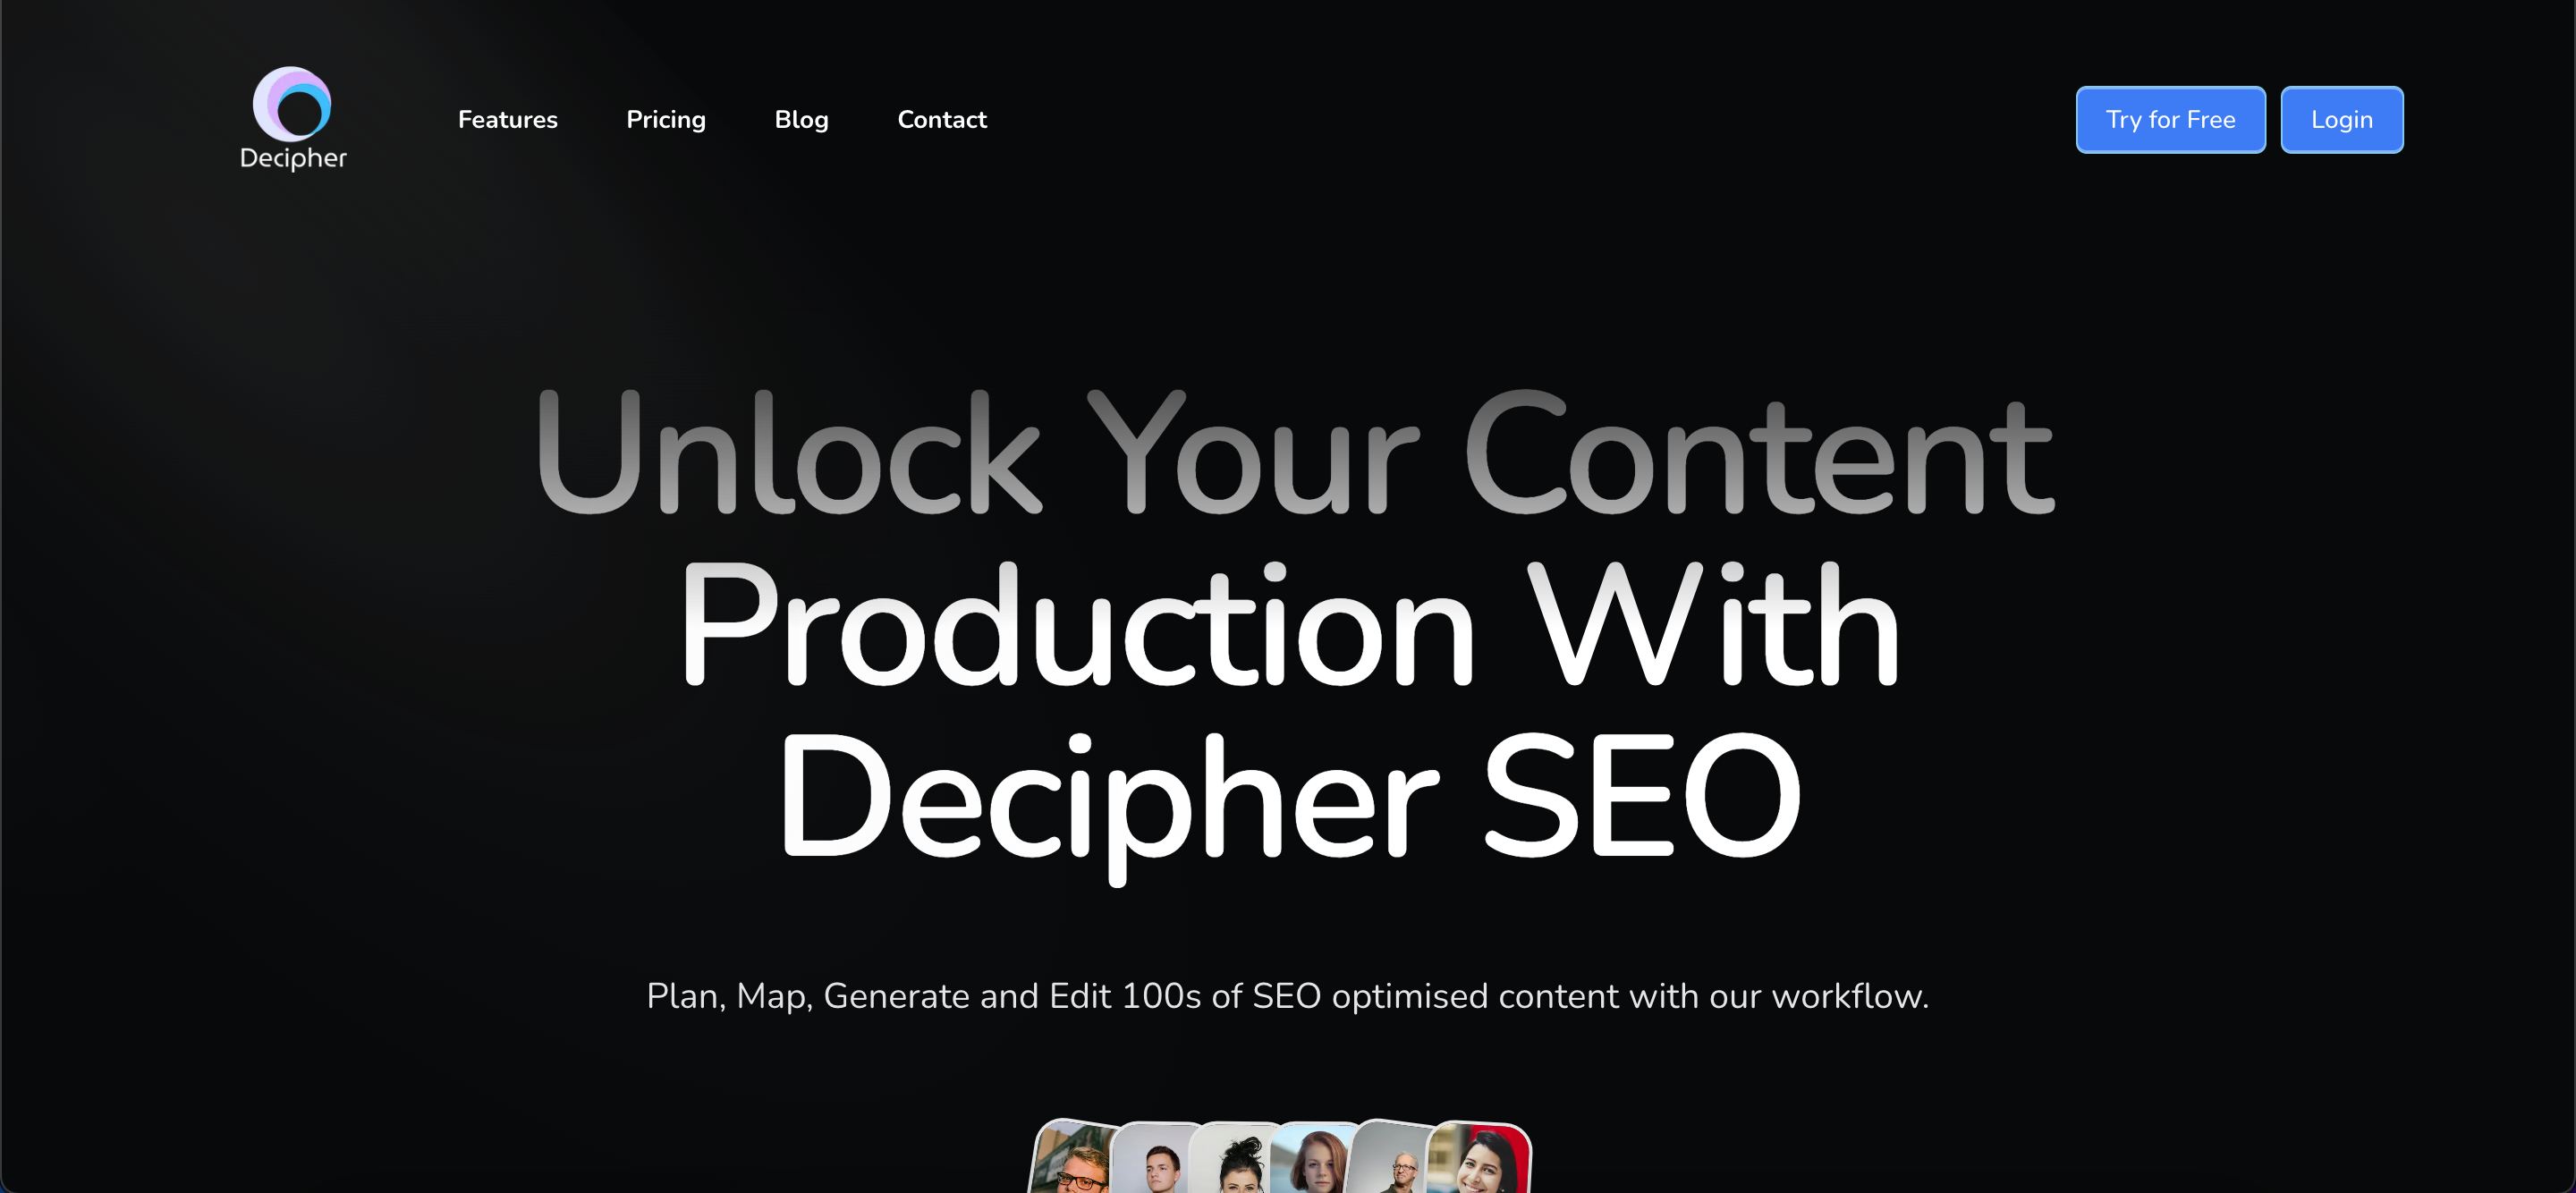Open the Pricing navigation menu item
2576x1193 pixels.
coord(665,118)
